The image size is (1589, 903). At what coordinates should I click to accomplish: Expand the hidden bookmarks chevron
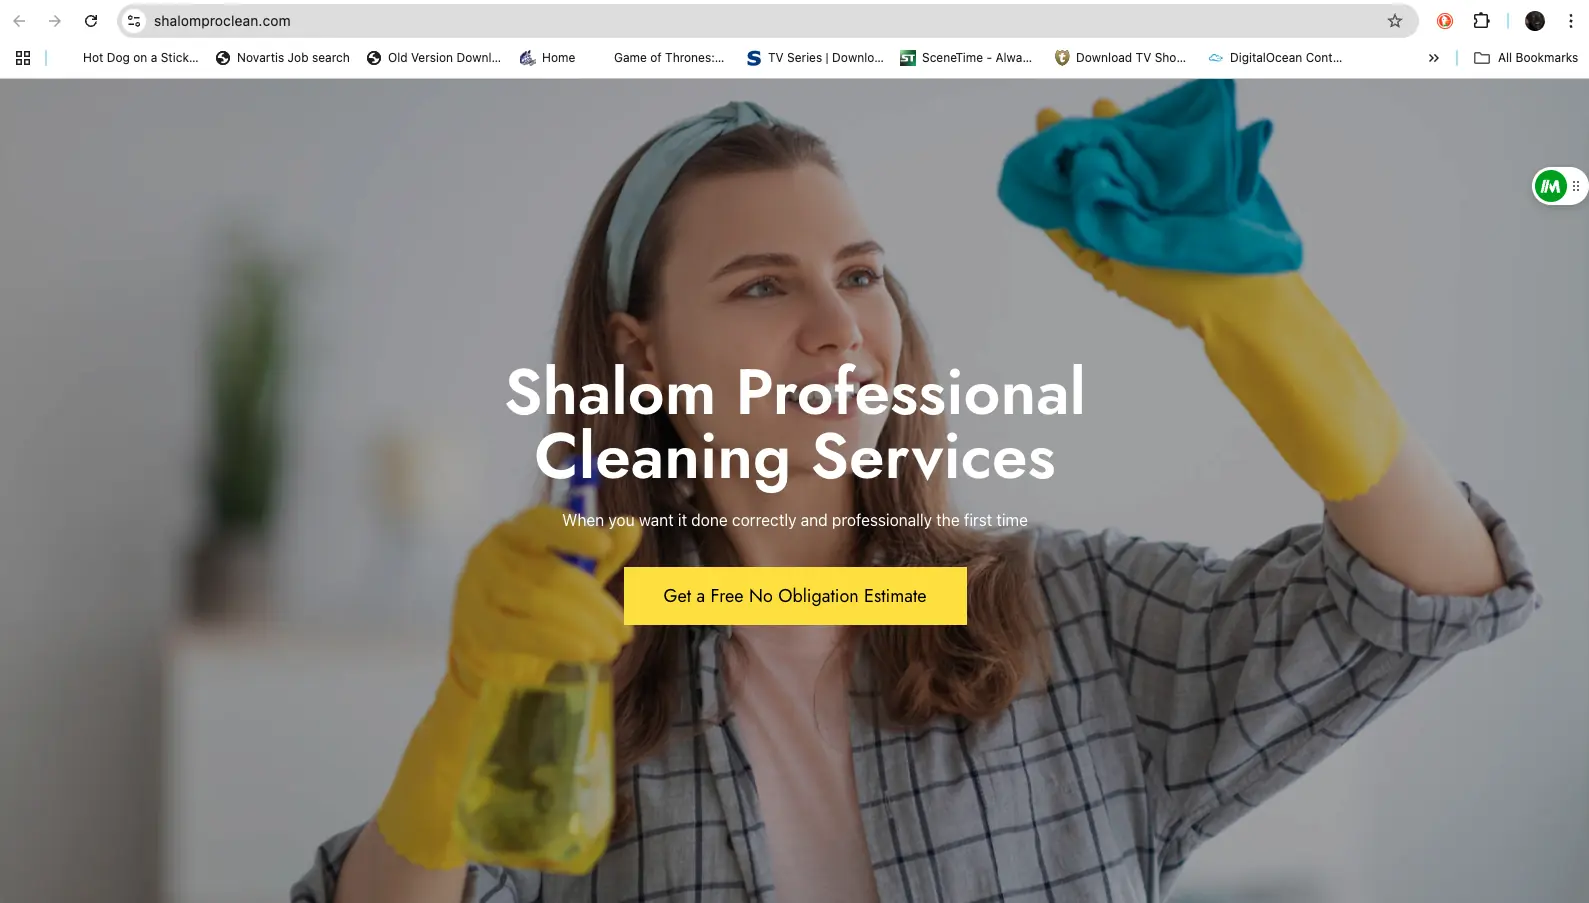1434,58
